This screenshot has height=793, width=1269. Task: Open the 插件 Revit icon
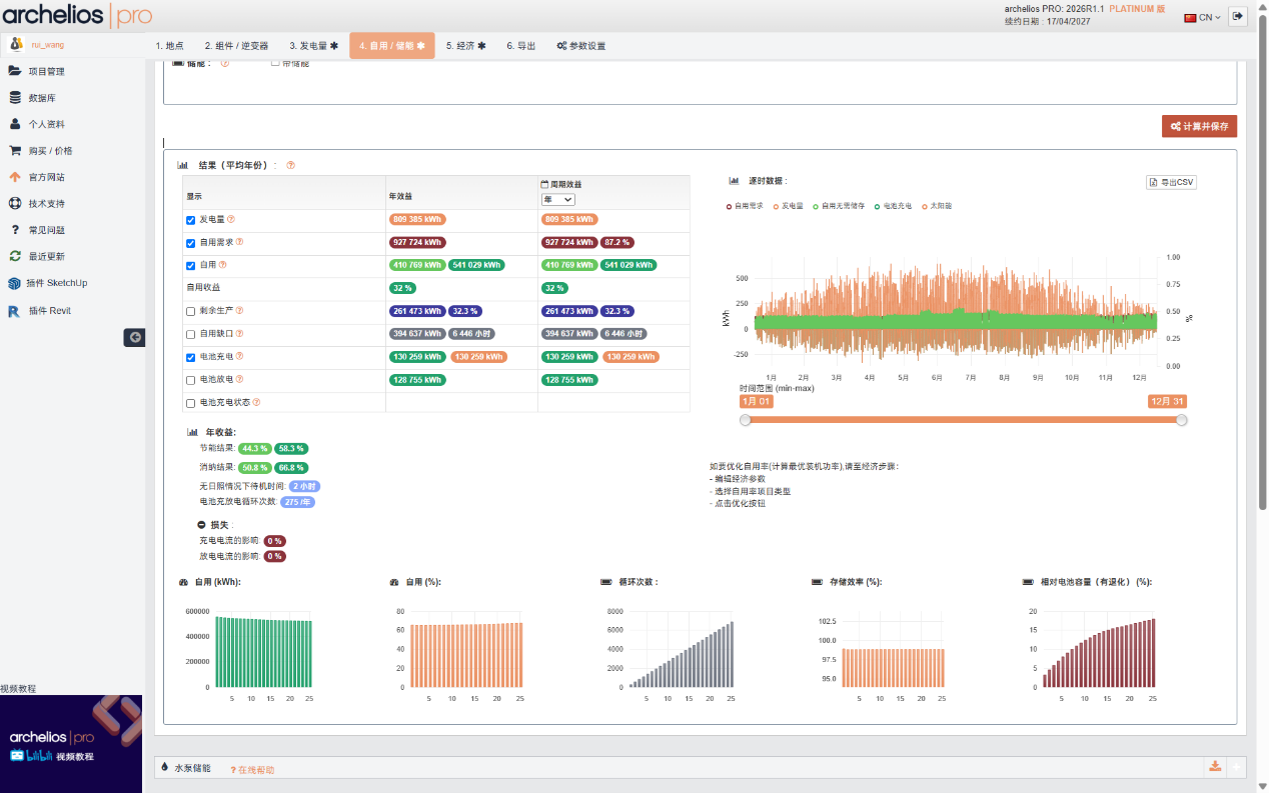[15, 311]
